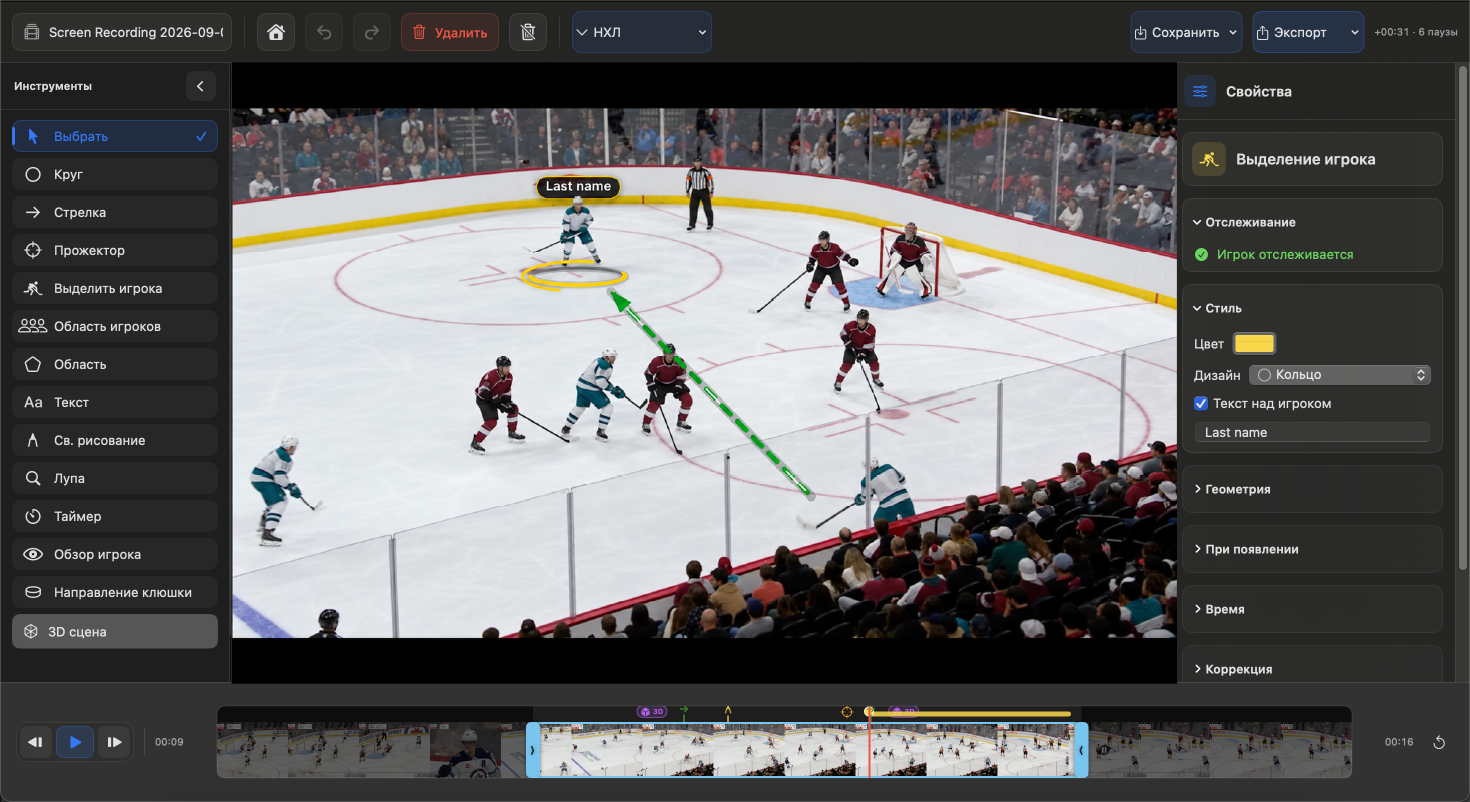
Task: Select the Св. рисование freehand tool
Action: 115,440
